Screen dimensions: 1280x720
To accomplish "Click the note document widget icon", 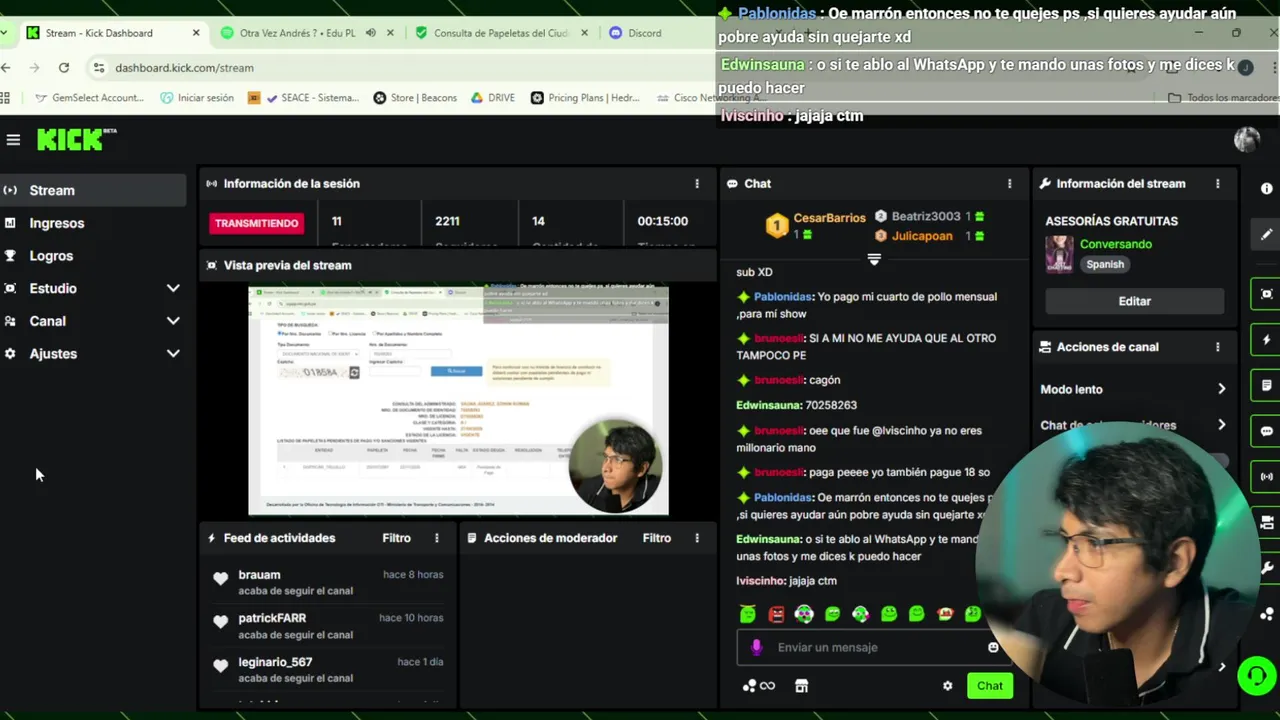I will coord(1266,385).
